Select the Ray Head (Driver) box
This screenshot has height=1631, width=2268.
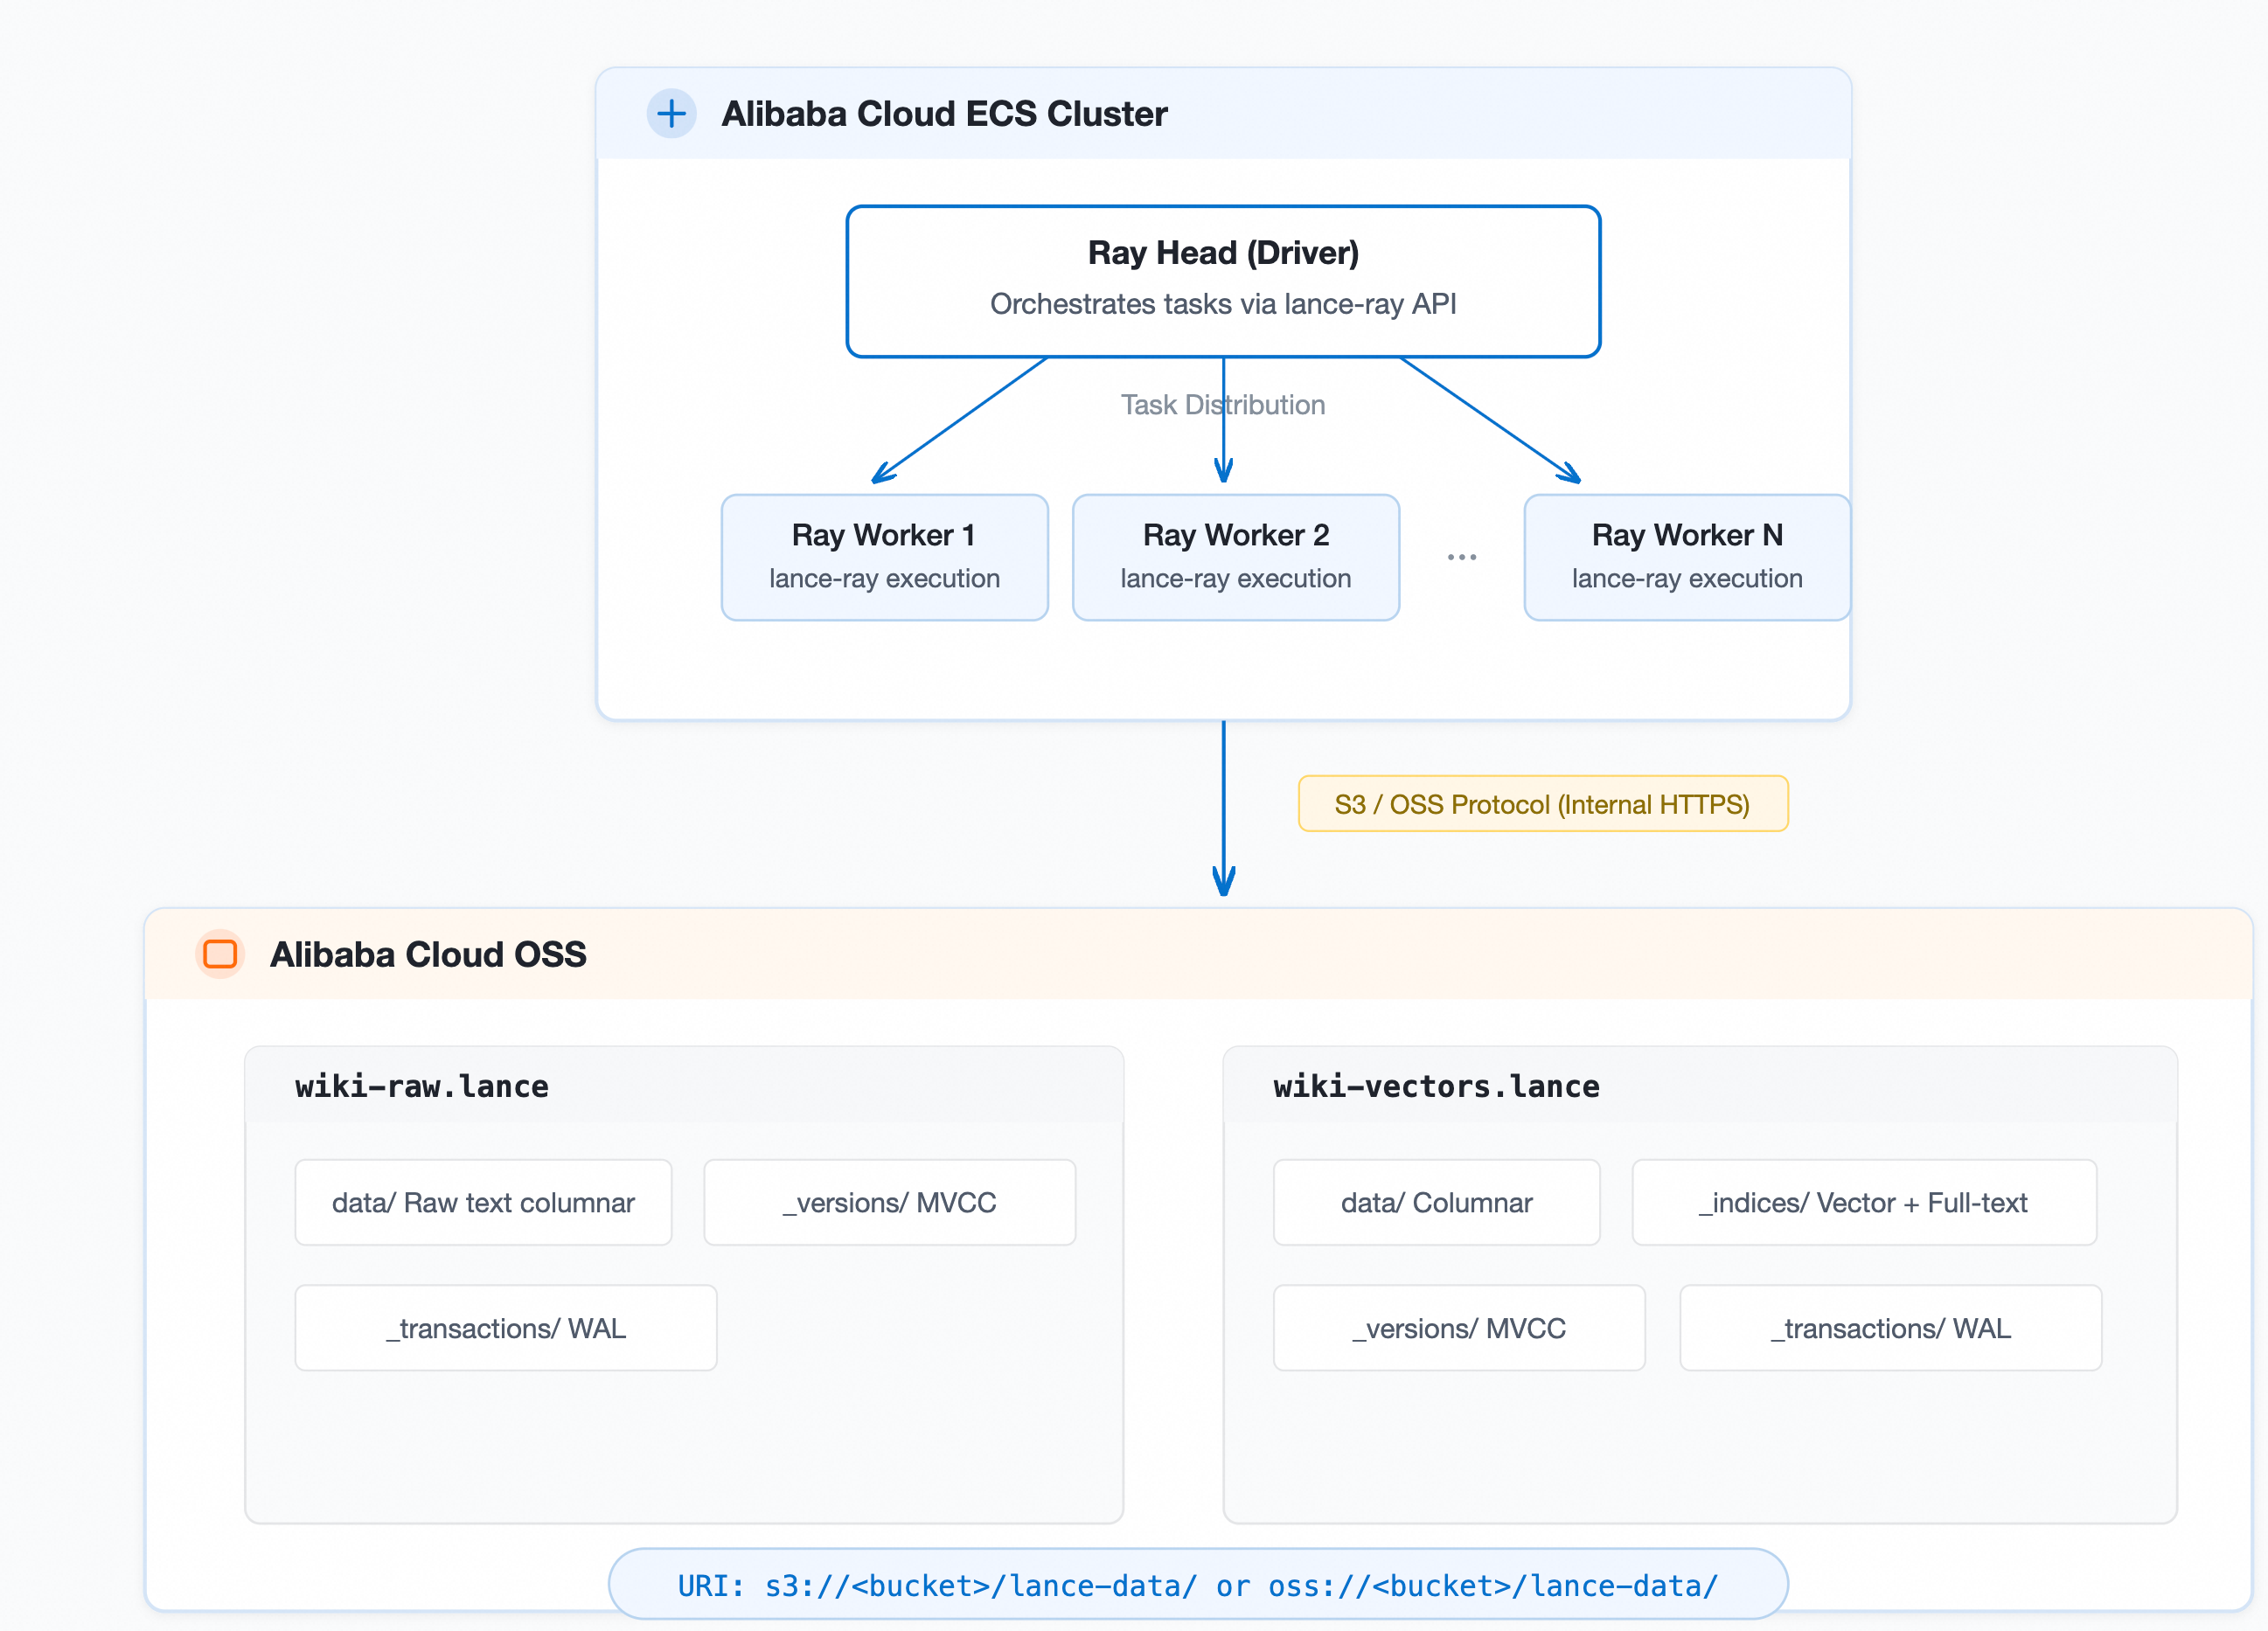coord(1223,281)
